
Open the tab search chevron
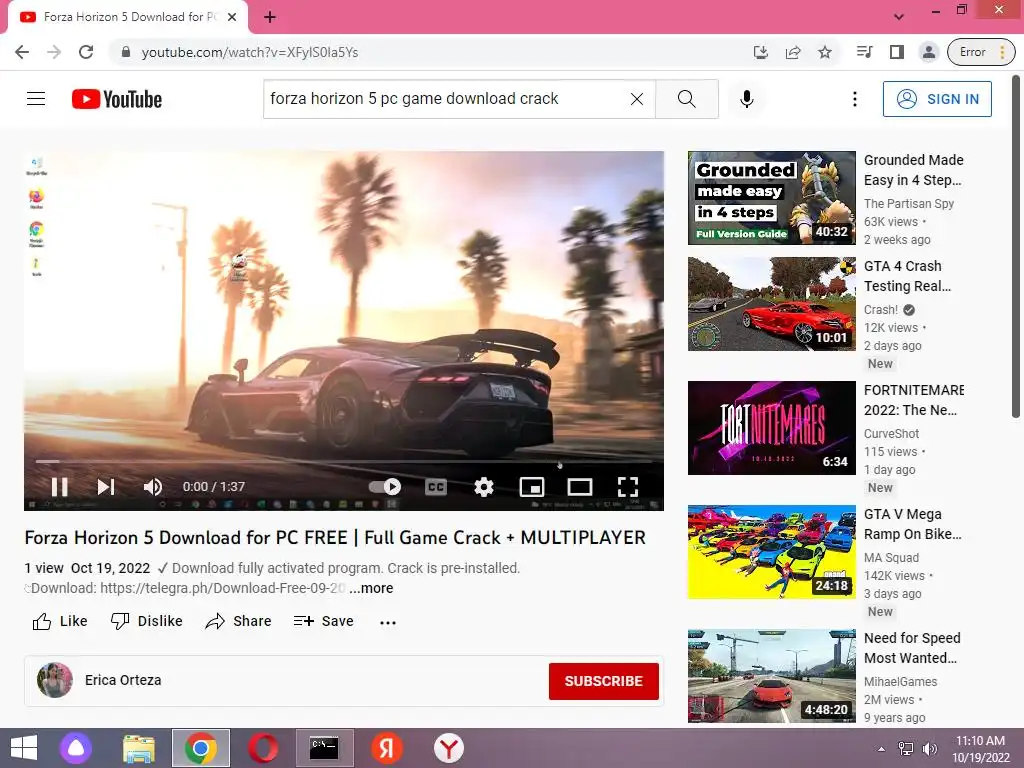[x=899, y=17]
